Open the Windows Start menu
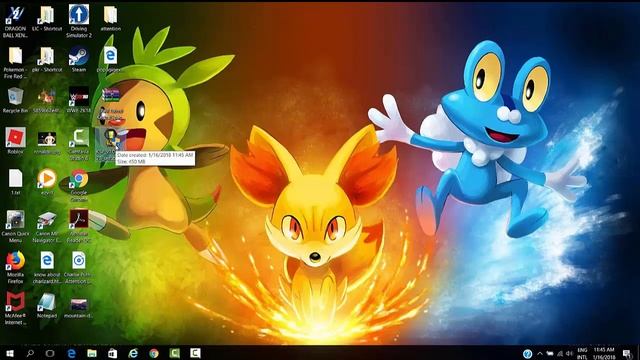 pos(10,353)
